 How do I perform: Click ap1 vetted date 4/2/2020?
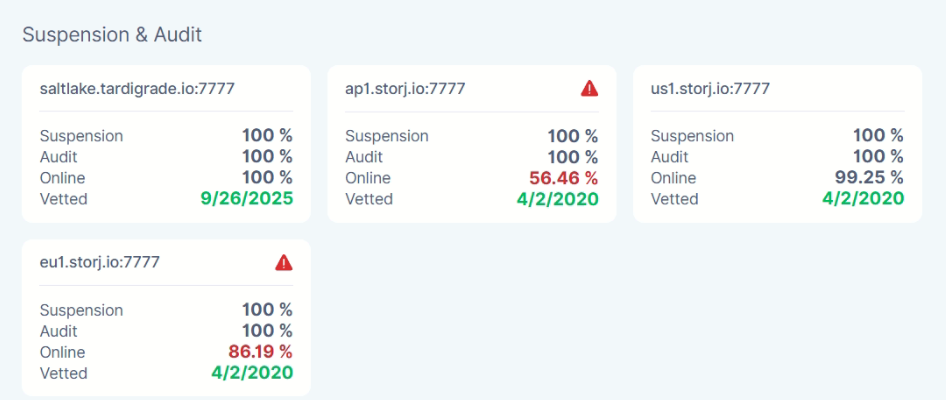coord(558,199)
